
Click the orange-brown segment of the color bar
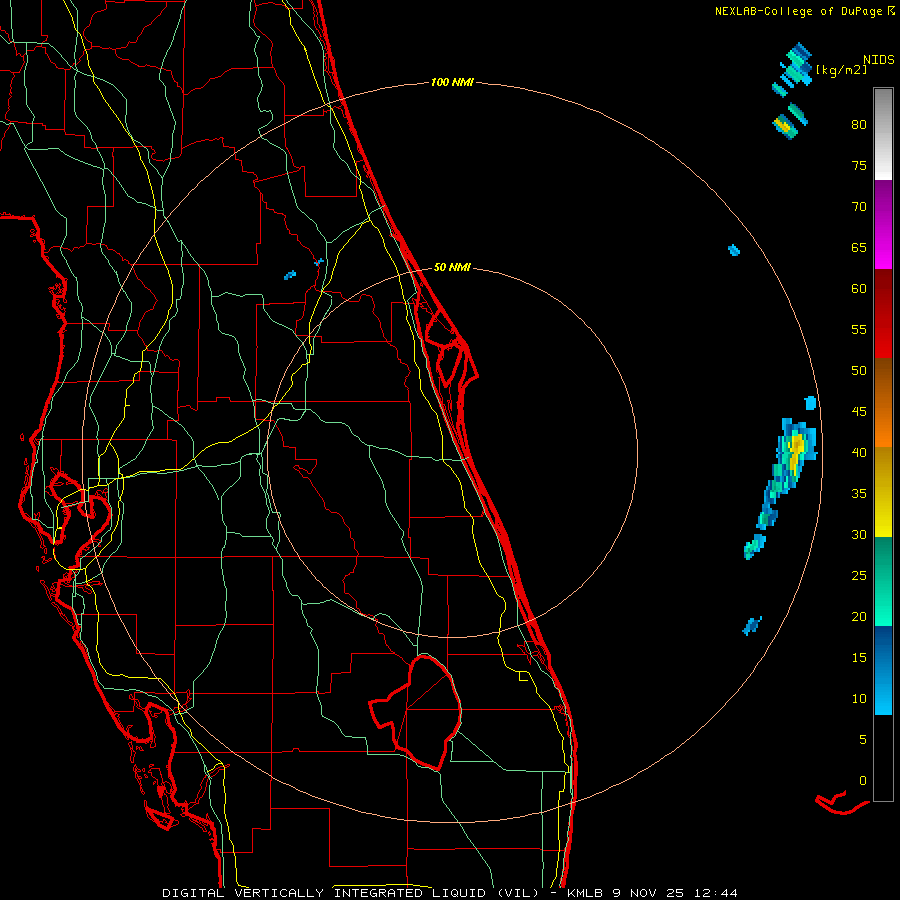(x=883, y=403)
